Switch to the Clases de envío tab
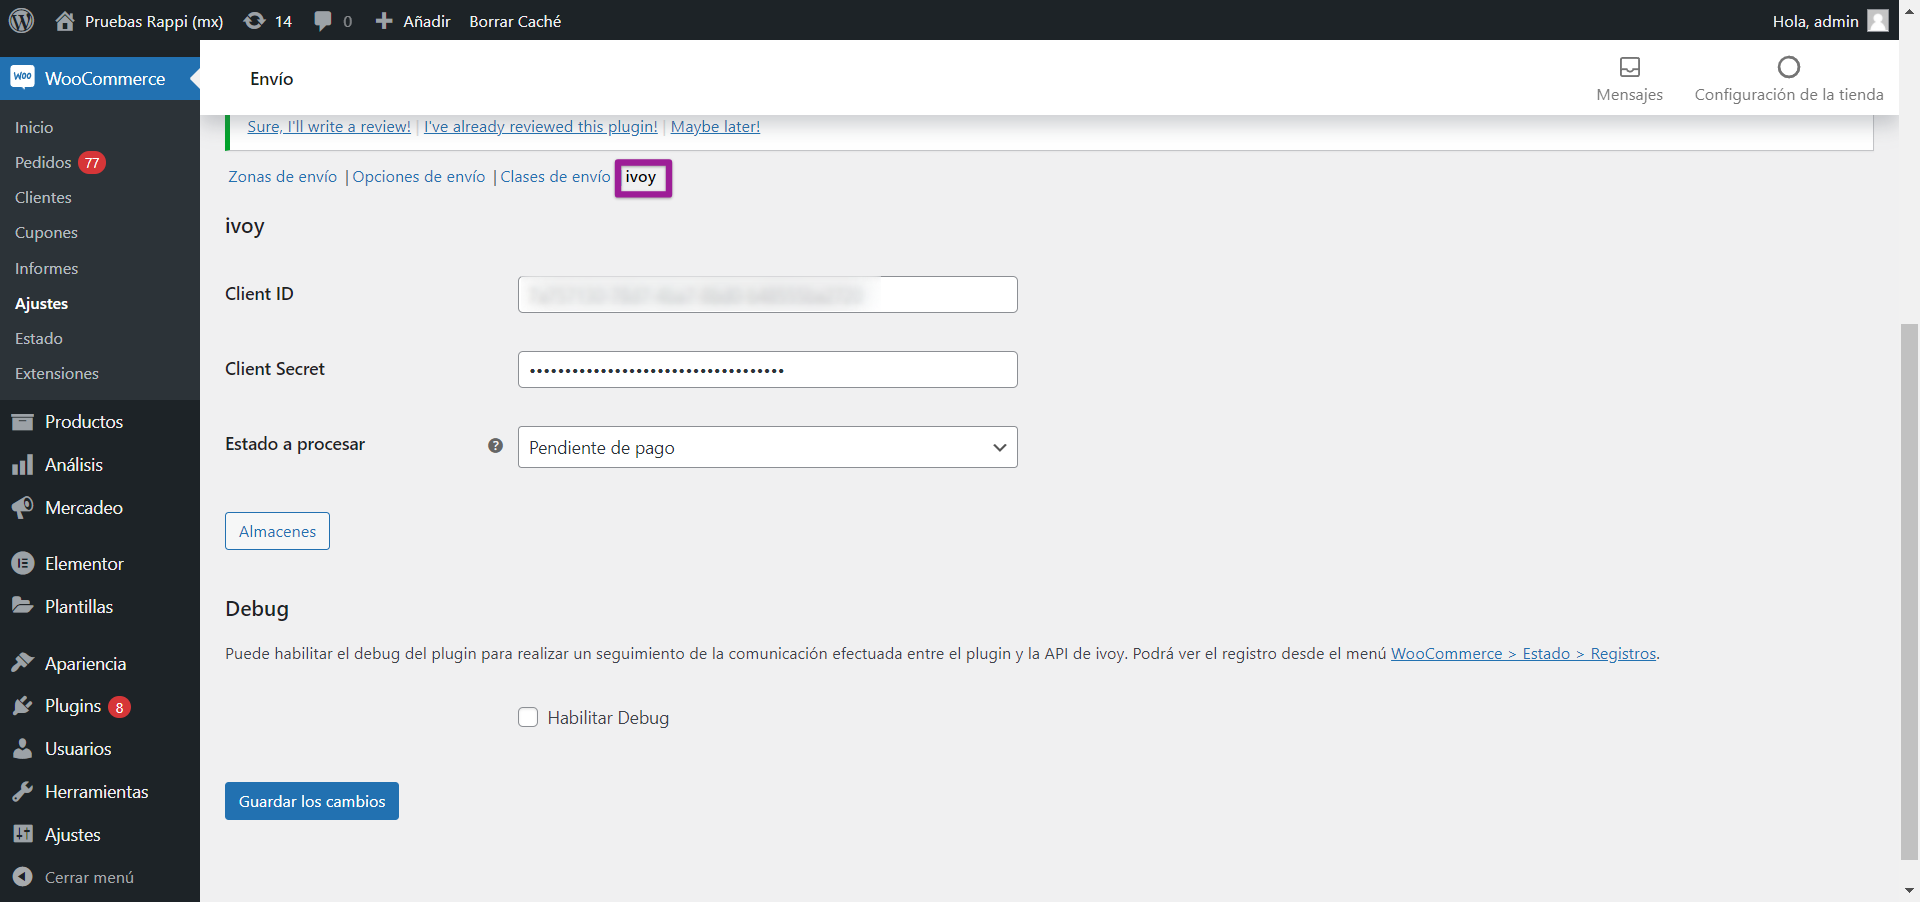Viewport: 1920px width, 902px height. pyautogui.click(x=555, y=177)
